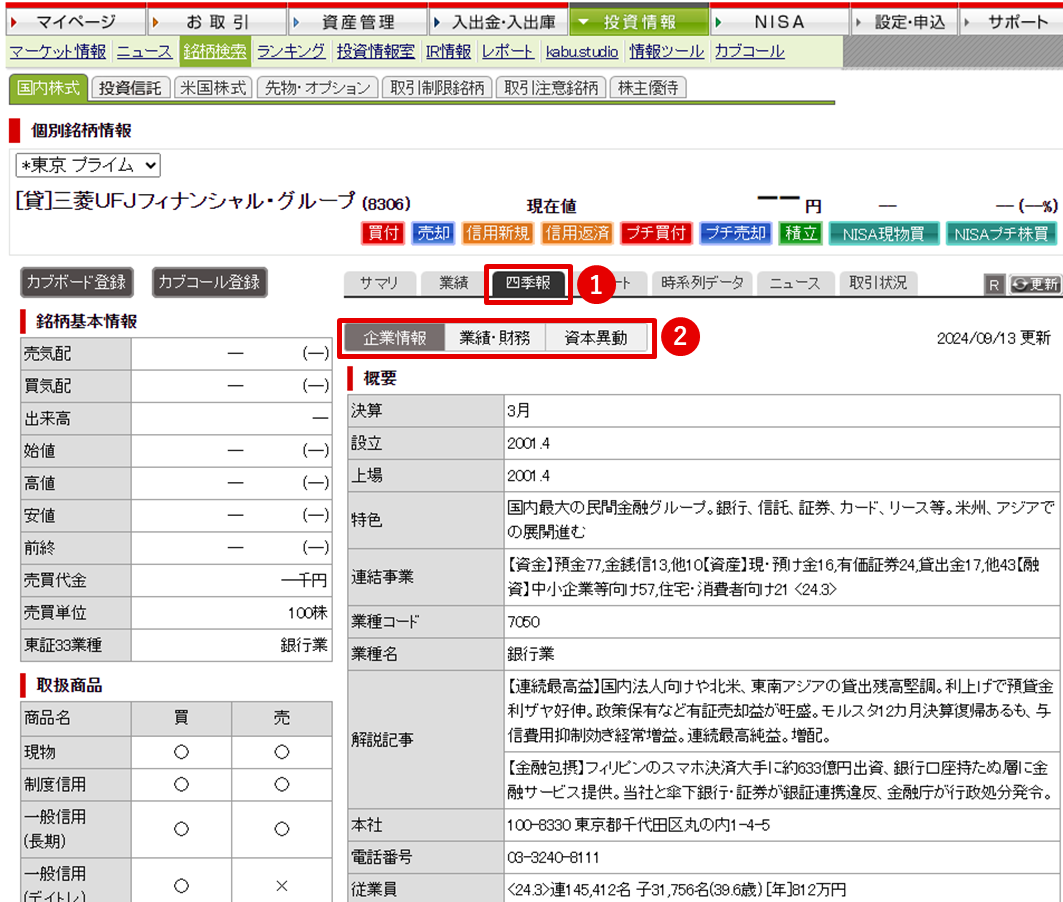Open the ランキング link

pyautogui.click(x=291, y=52)
